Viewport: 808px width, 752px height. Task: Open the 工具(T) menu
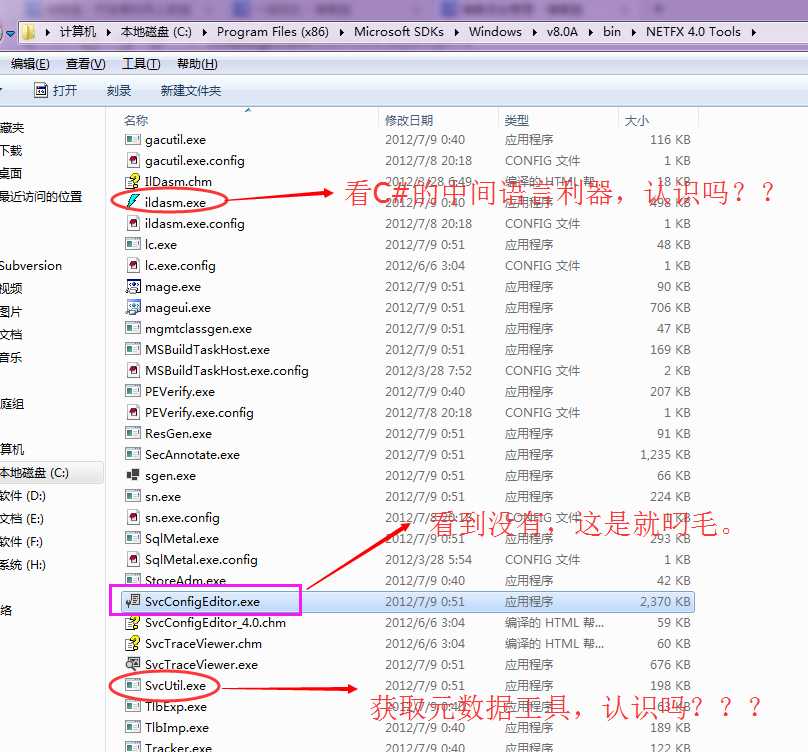point(141,64)
